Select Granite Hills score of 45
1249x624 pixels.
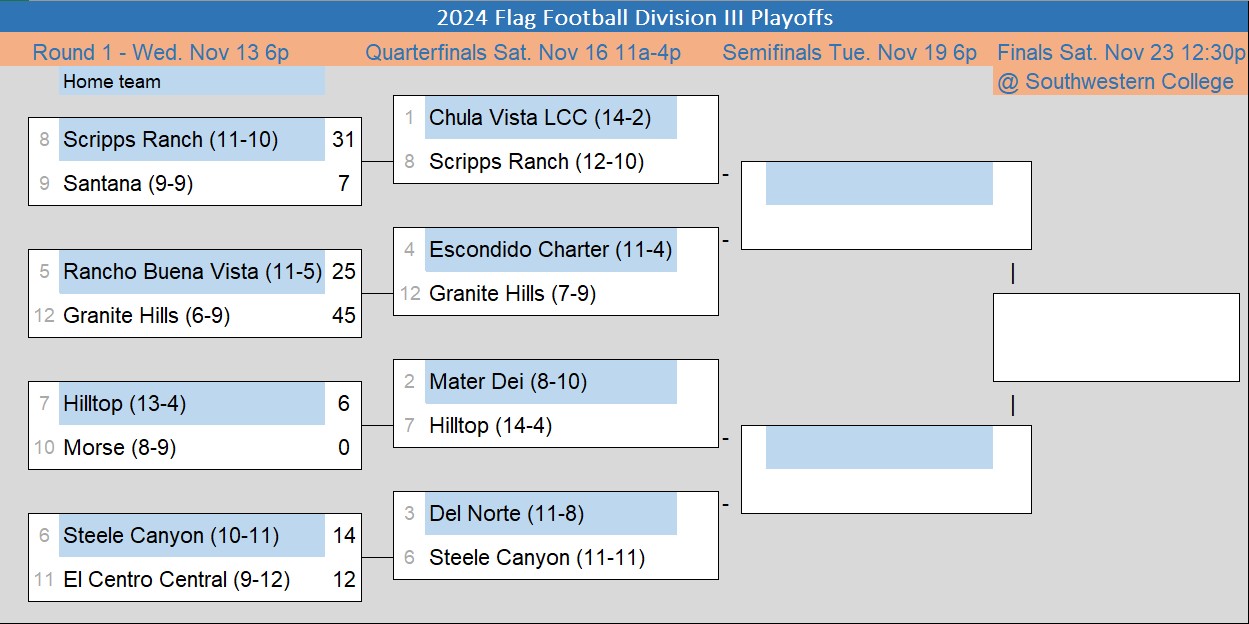point(343,316)
